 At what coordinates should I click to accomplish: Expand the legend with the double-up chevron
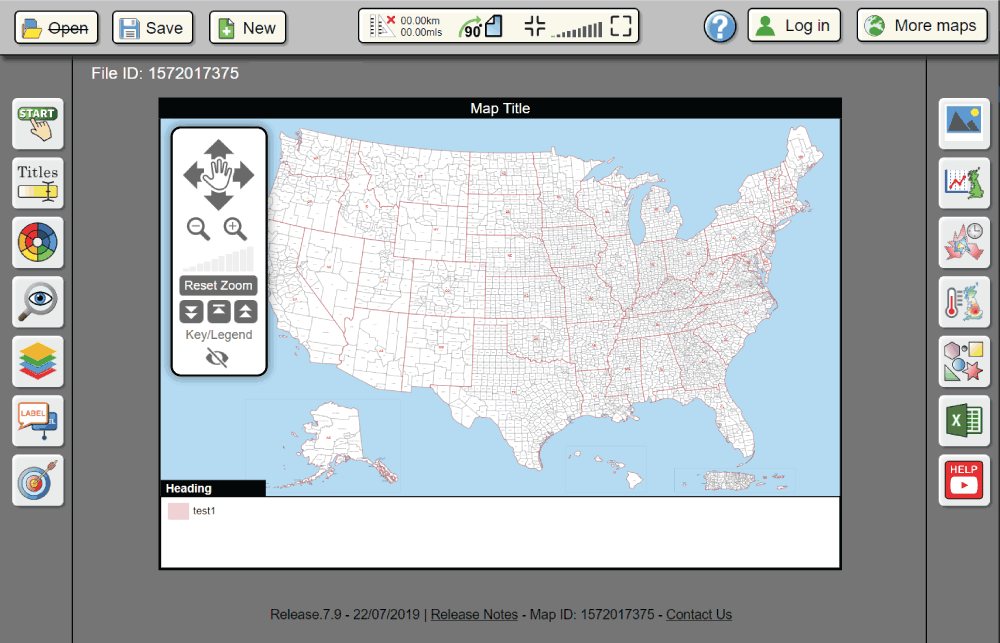[244, 311]
